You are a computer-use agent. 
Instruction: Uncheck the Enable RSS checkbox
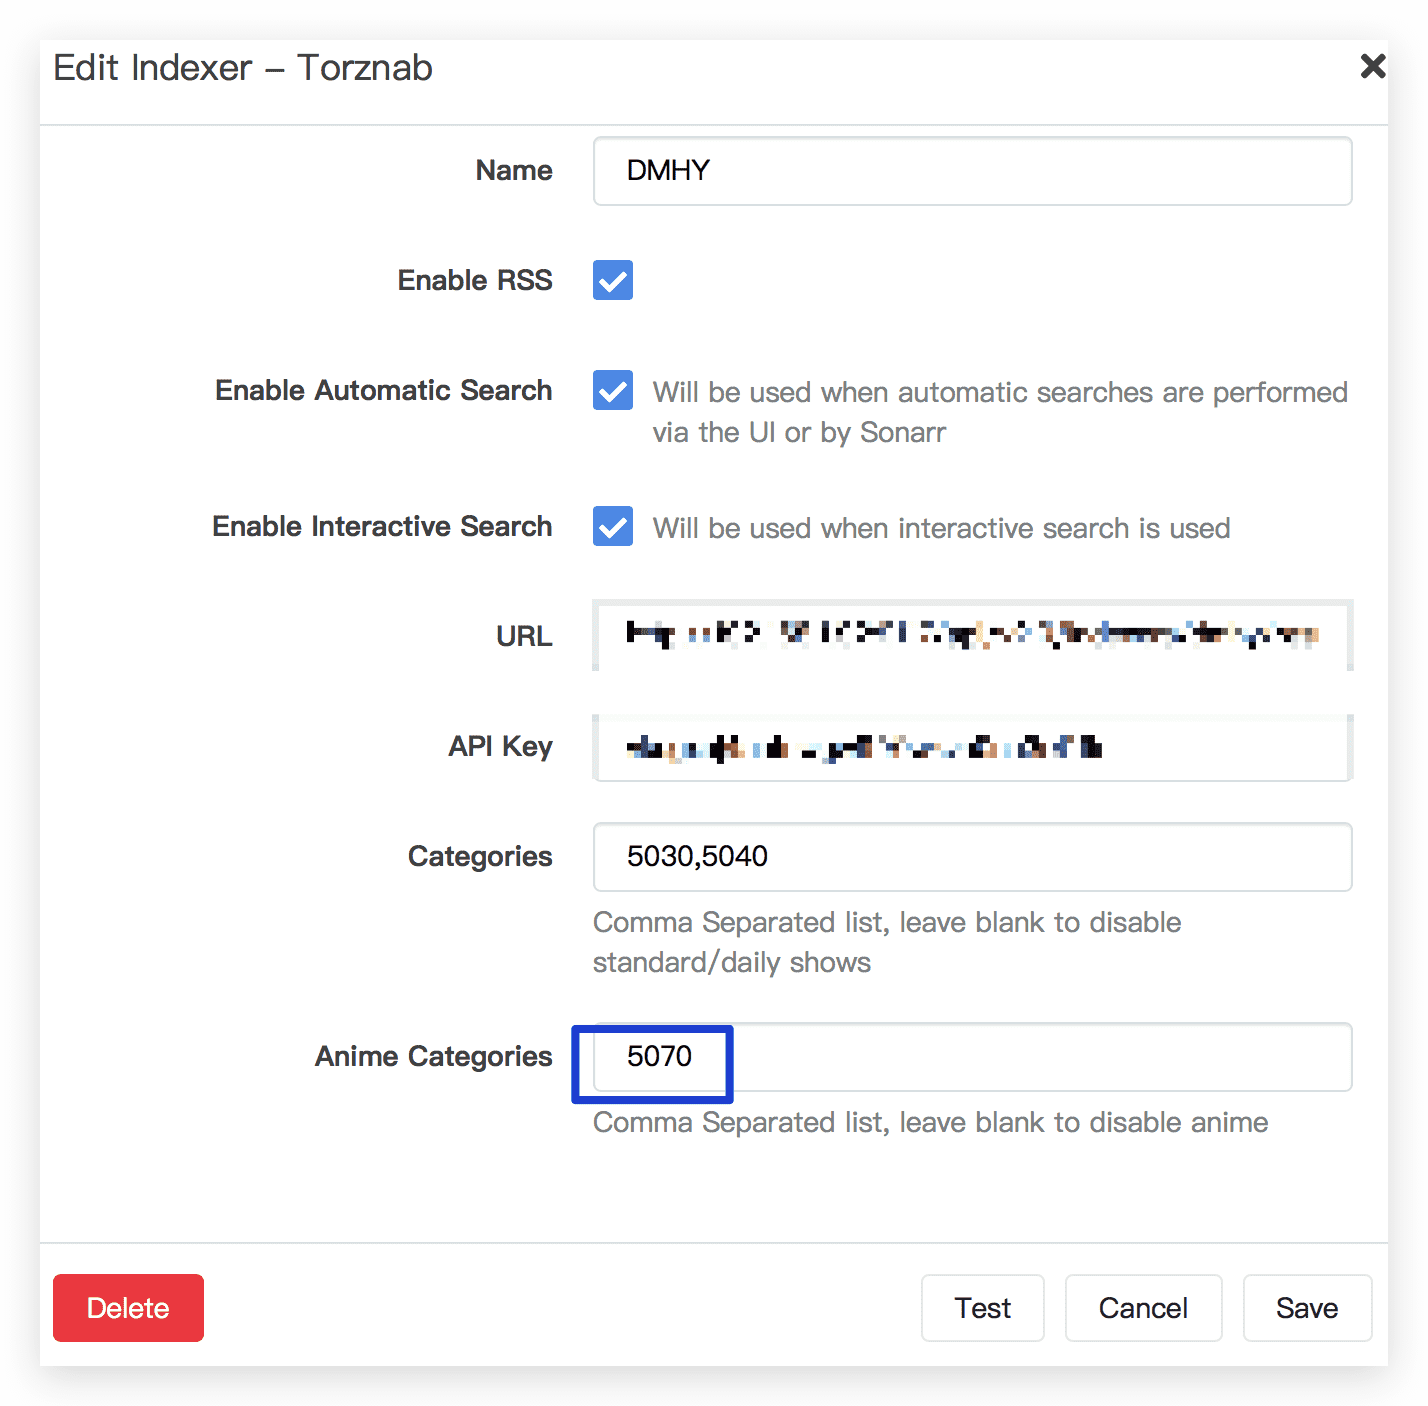click(x=613, y=280)
